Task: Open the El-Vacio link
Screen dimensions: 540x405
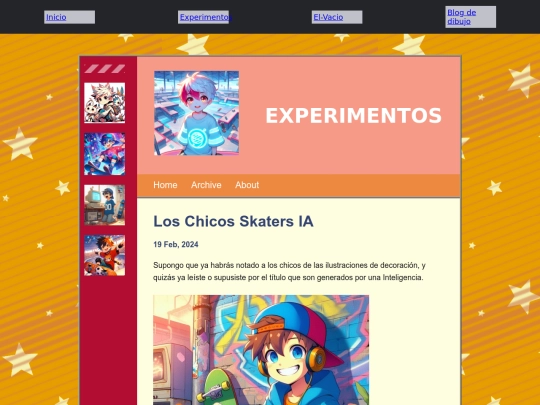Action: point(328,17)
